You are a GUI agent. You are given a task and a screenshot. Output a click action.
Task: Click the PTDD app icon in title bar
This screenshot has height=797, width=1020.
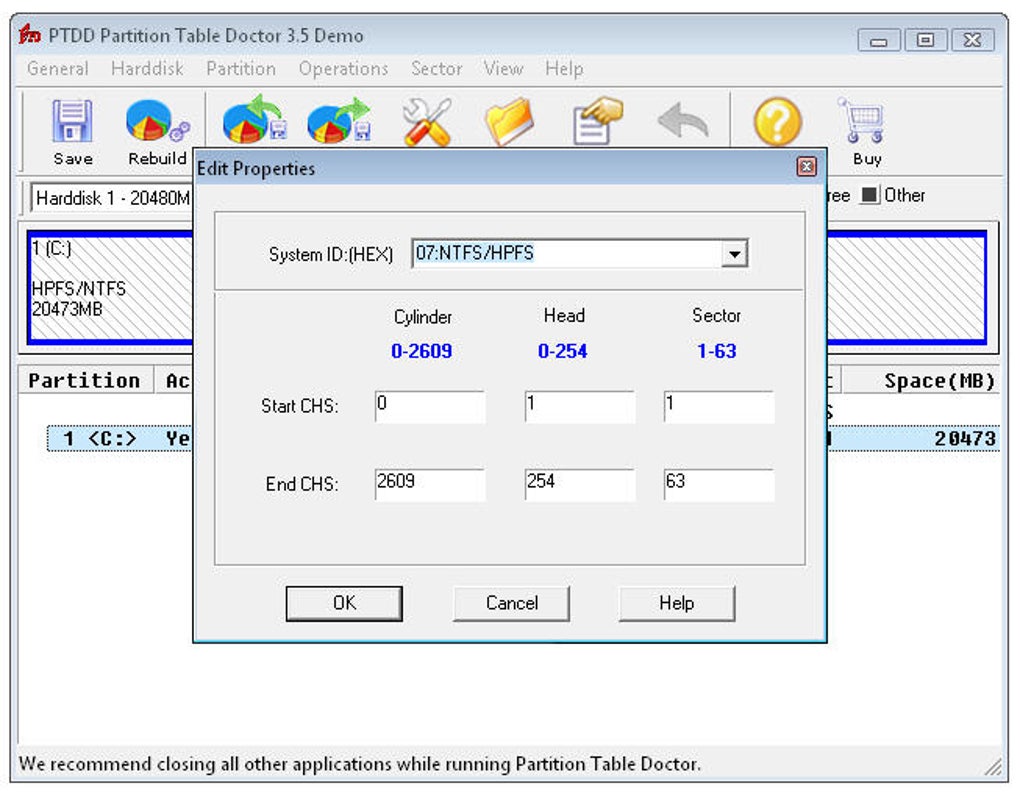[29, 34]
